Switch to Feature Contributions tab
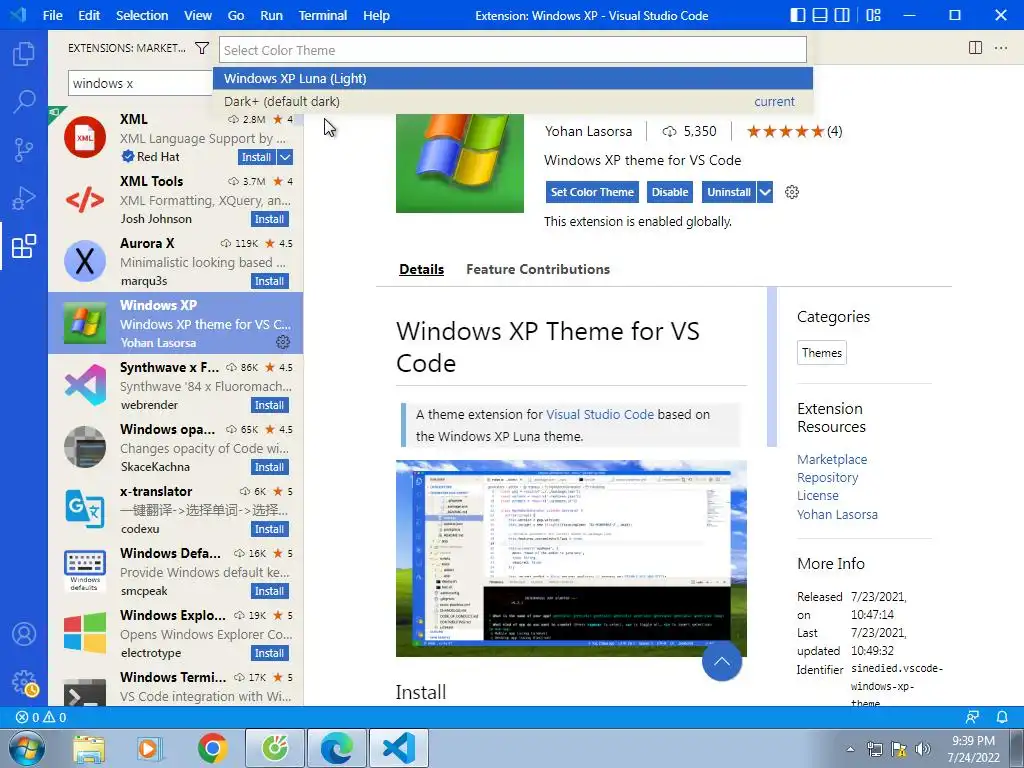Viewport: 1024px width, 768px height. [x=537, y=269]
